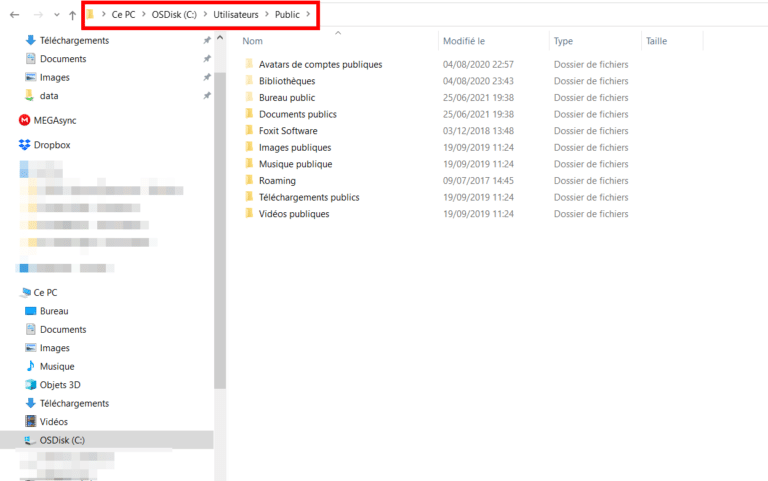Select 'Ce PC' in the navigation tree

pos(45,292)
